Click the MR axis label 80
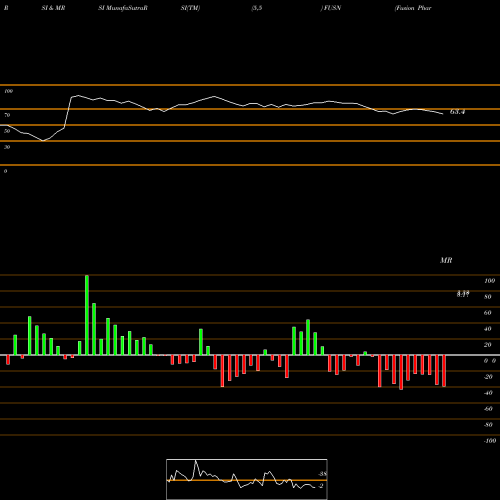Viewport: 500px width, 500px height. point(488,297)
